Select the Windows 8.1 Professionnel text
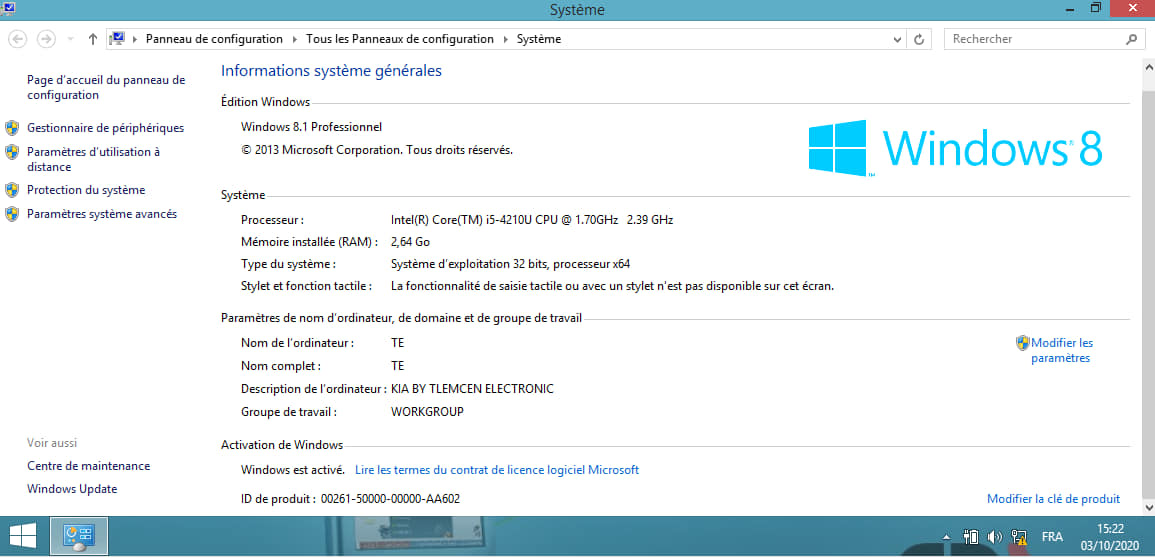Screen dimensions: 1155x558 (x=312, y=127)
